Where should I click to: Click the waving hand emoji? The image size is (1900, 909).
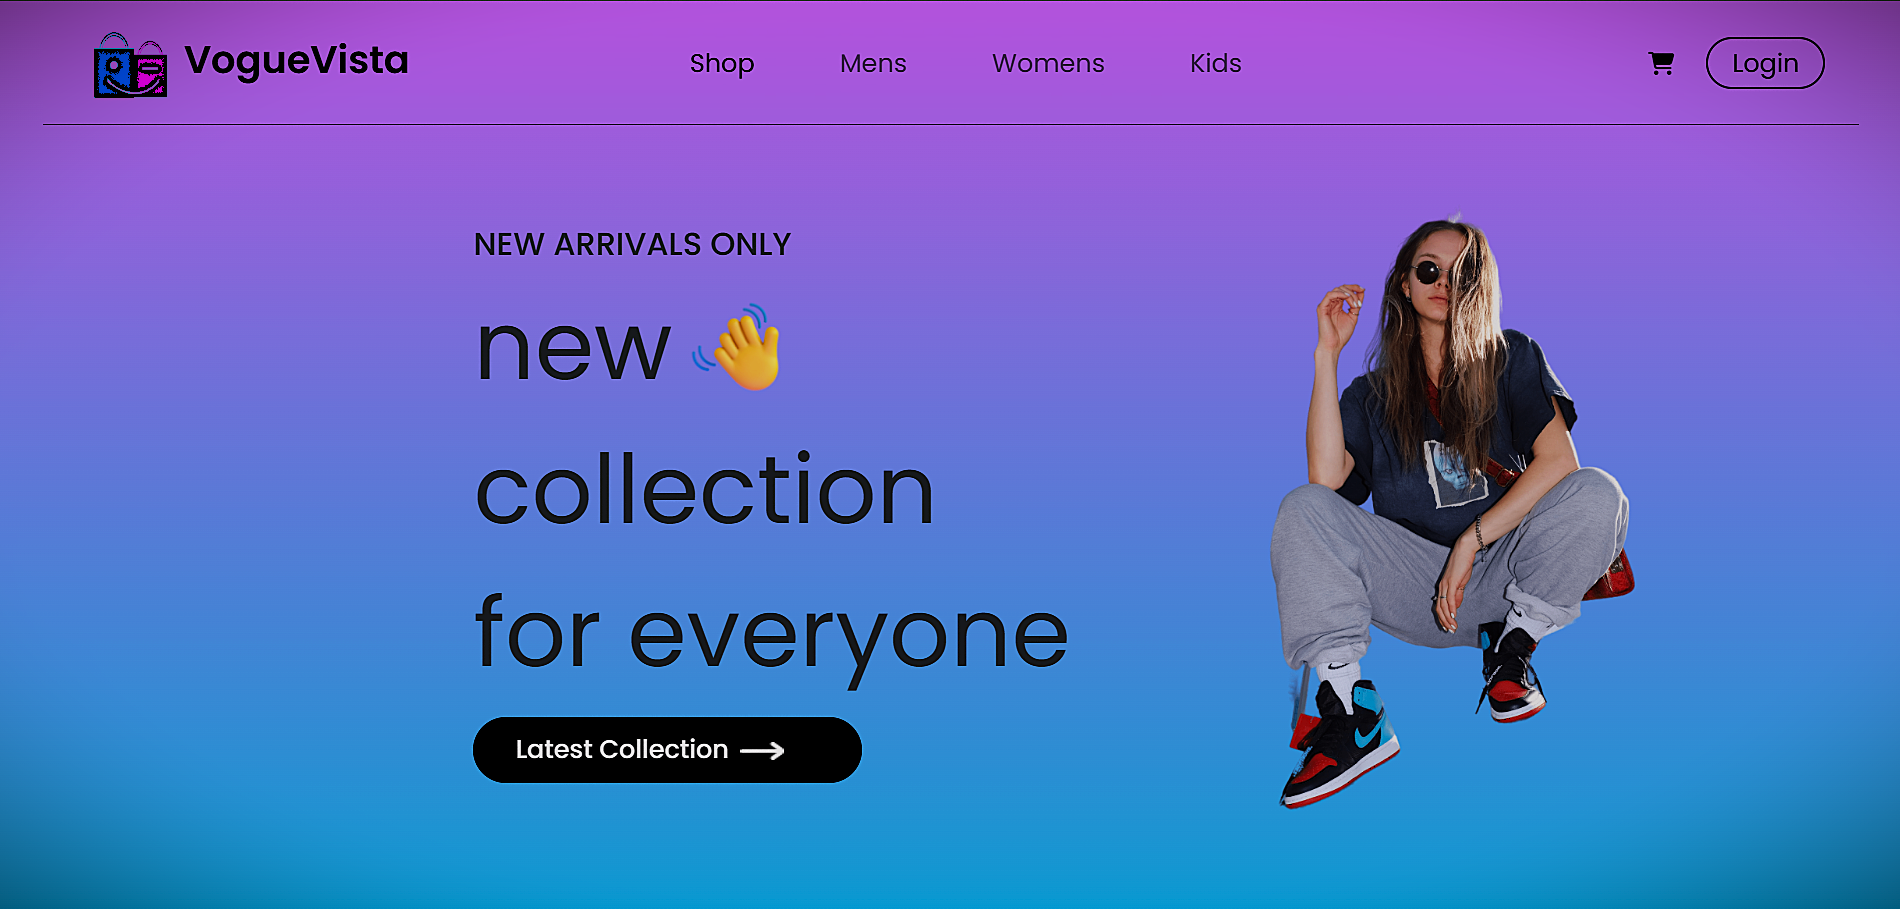(x=738, y=347)
